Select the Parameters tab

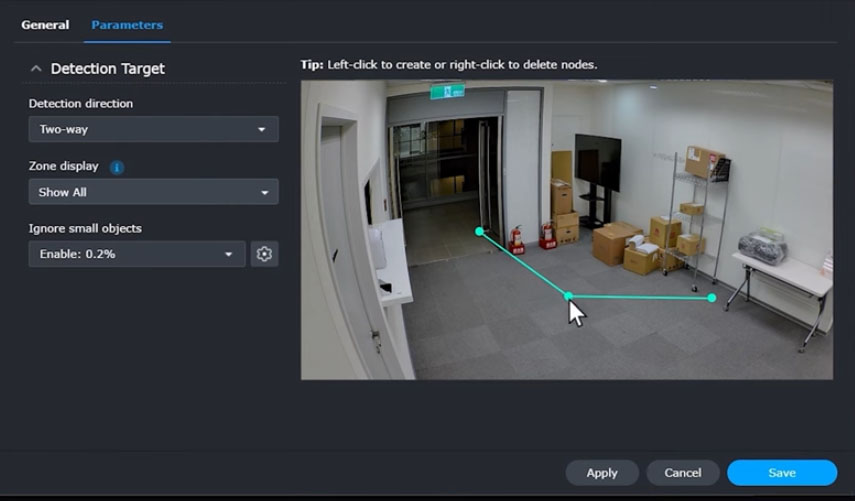[x=127, y=25]
